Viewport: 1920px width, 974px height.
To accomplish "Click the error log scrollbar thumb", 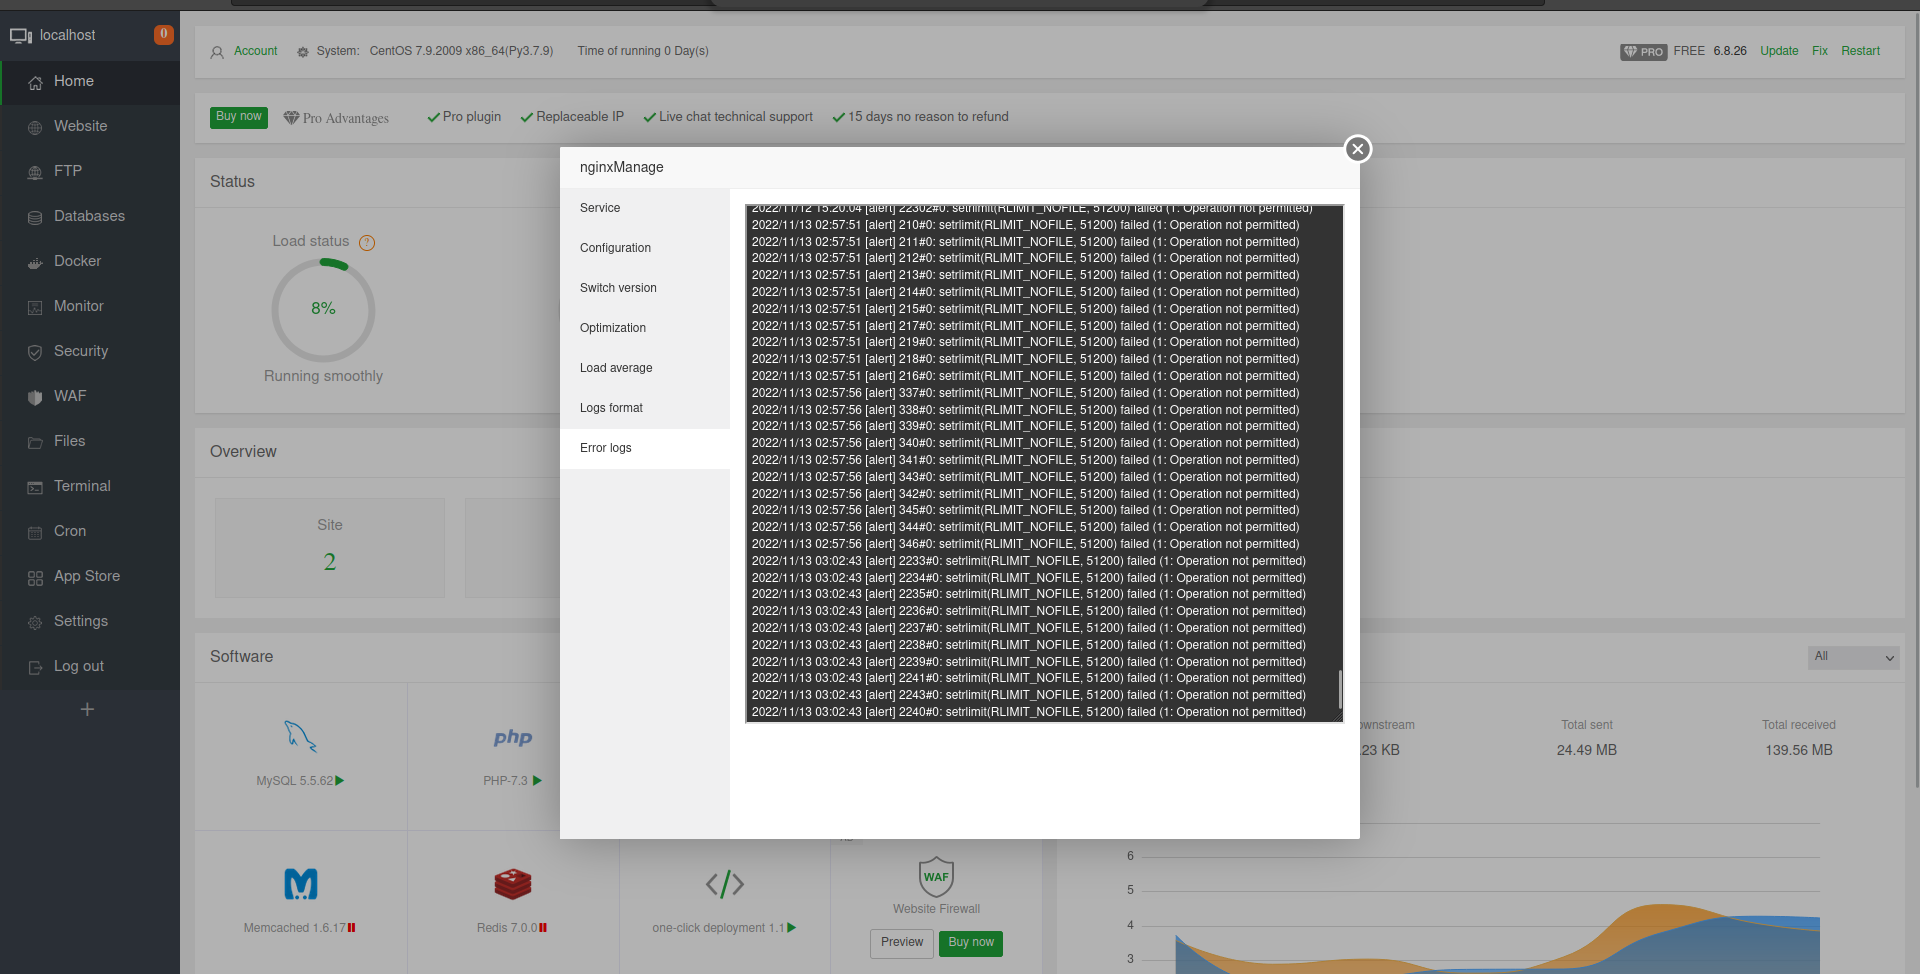I will [x=1339, y=689].
